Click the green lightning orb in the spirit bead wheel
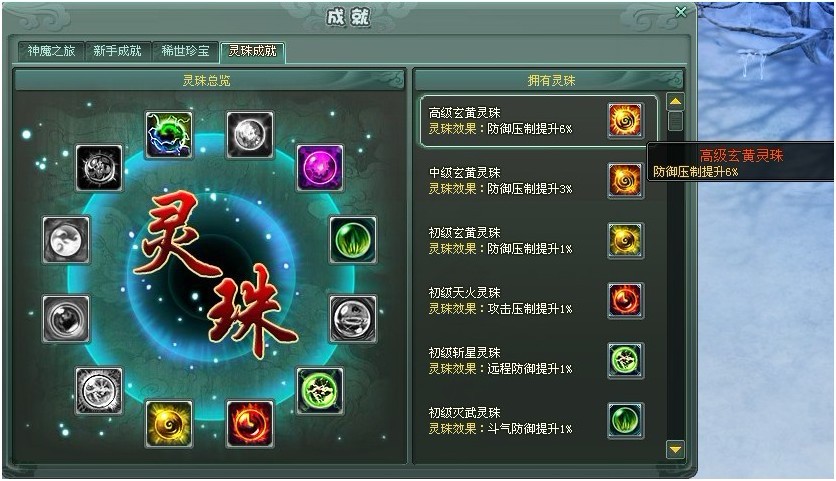 coord(169,134)
